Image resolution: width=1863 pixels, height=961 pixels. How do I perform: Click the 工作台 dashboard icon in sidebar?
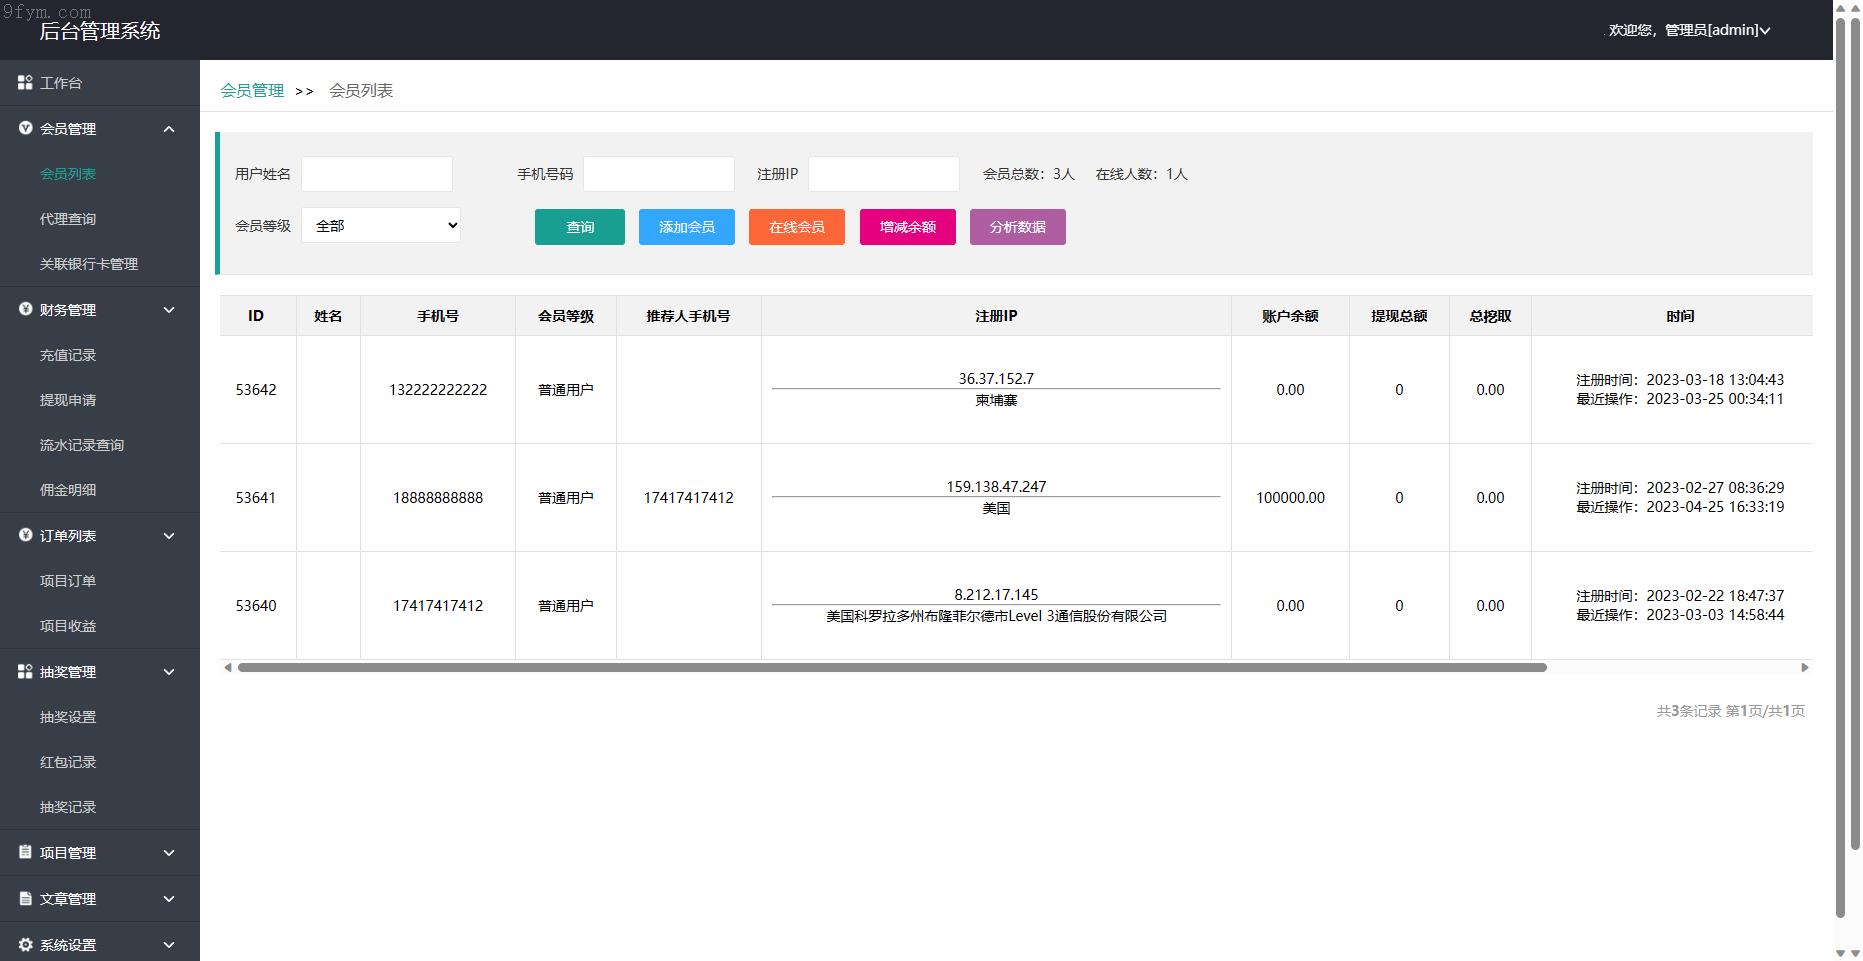tap(25, 83)
